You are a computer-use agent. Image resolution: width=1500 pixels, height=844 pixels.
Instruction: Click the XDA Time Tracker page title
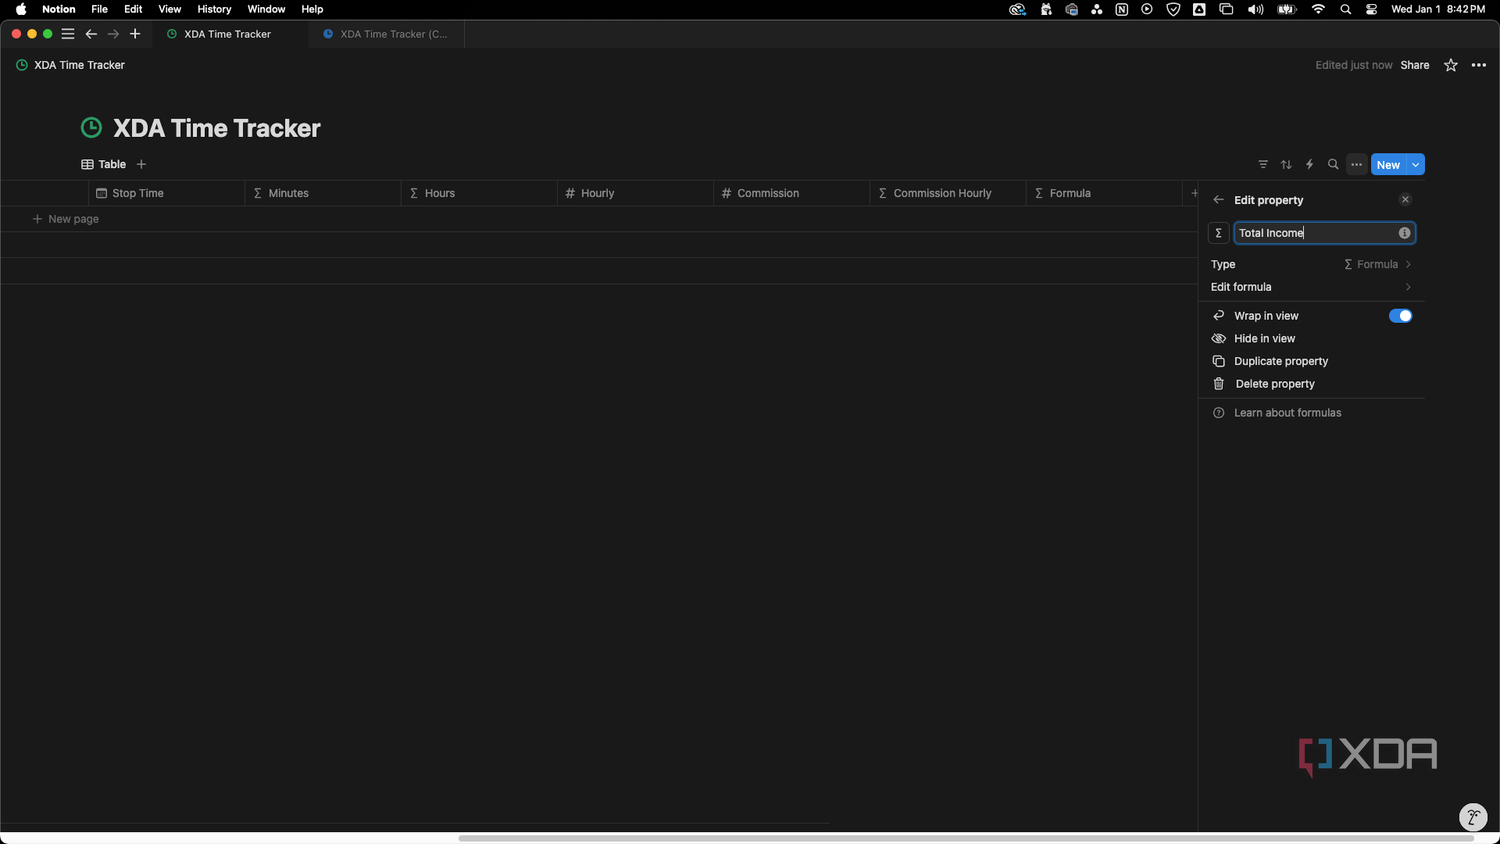click(217, 128)
